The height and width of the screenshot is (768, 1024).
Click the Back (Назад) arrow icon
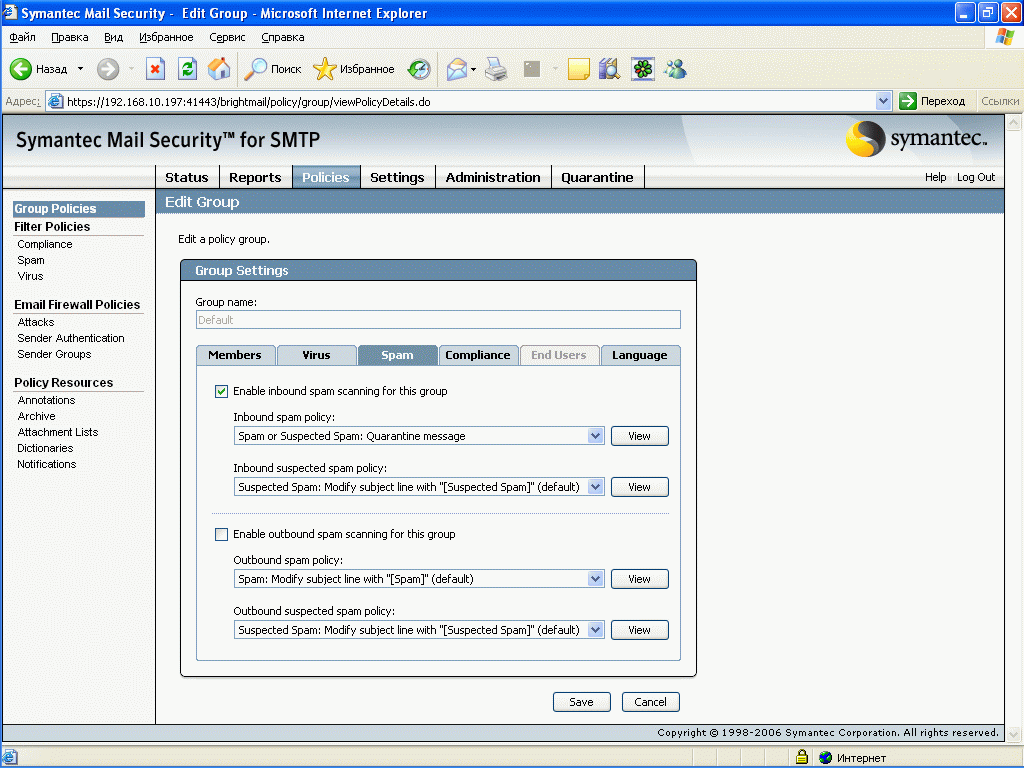(21, 69)
